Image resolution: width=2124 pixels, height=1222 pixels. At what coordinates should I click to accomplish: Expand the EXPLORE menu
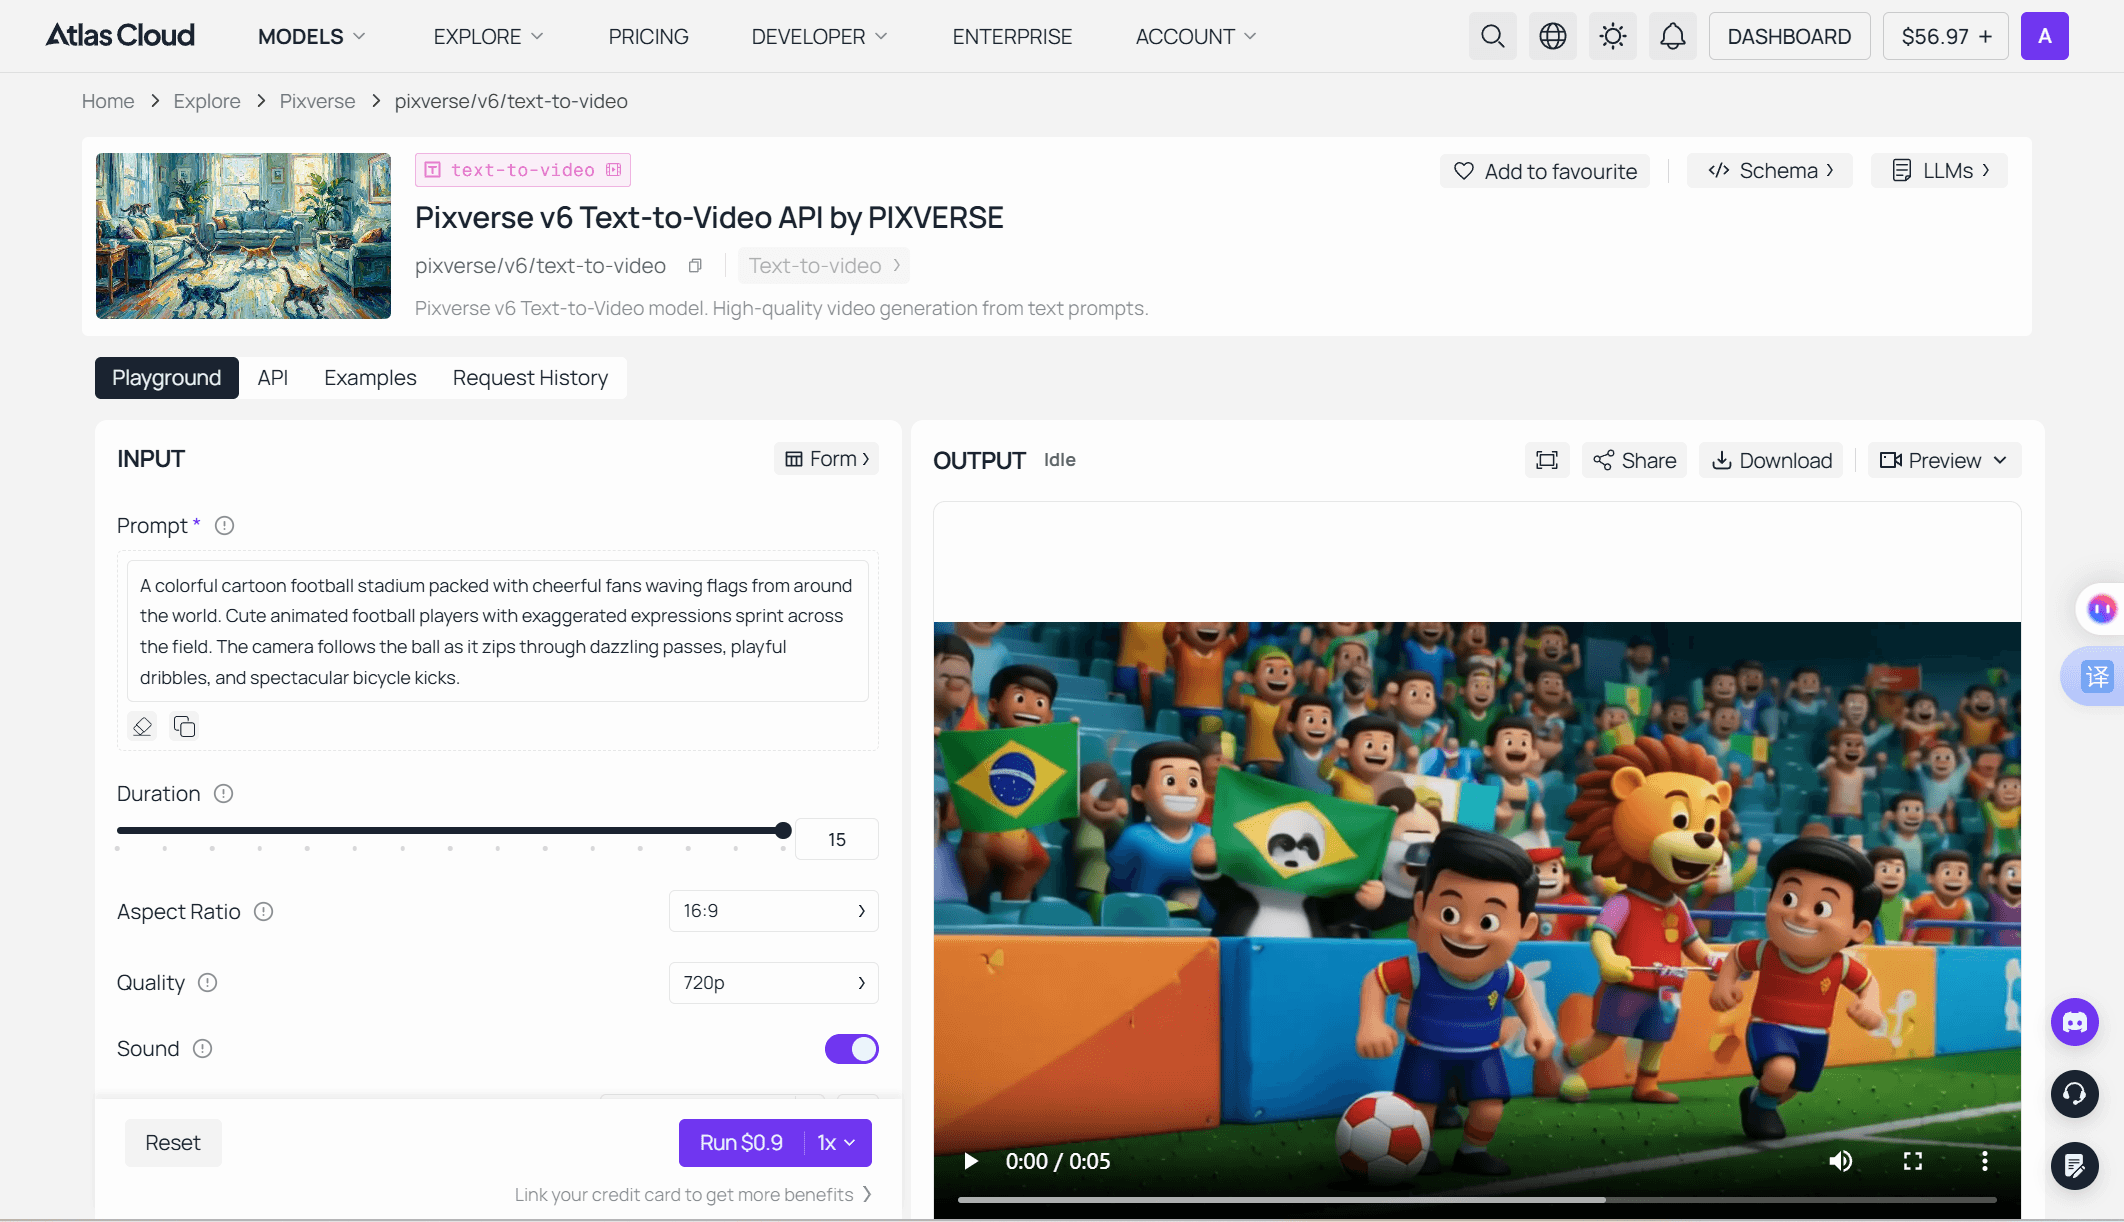[488, 37]
